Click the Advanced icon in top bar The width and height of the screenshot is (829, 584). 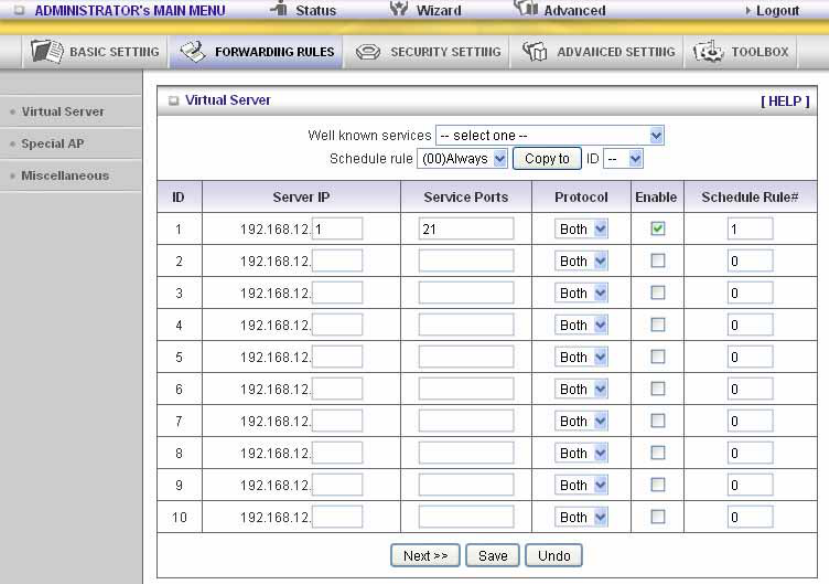click(x=526, y=7)
